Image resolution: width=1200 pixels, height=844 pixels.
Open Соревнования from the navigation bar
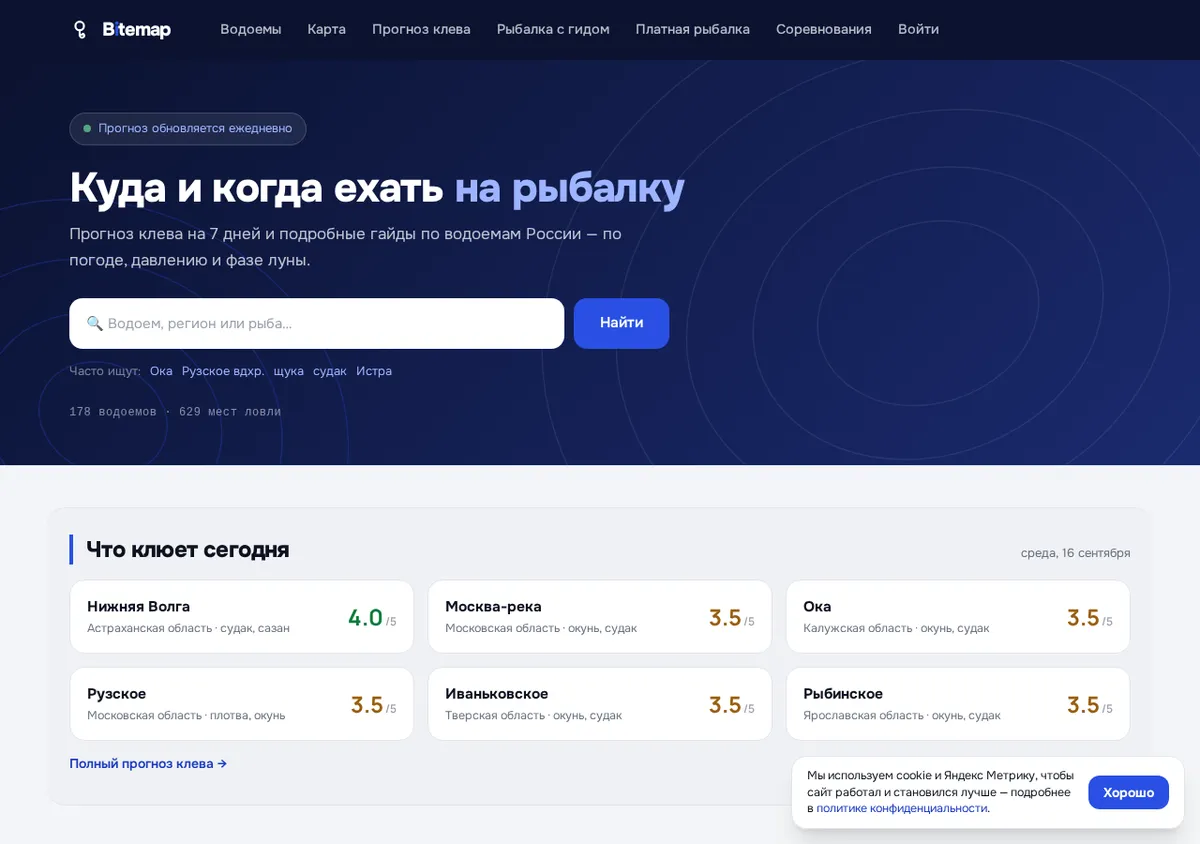coord(824,30)
